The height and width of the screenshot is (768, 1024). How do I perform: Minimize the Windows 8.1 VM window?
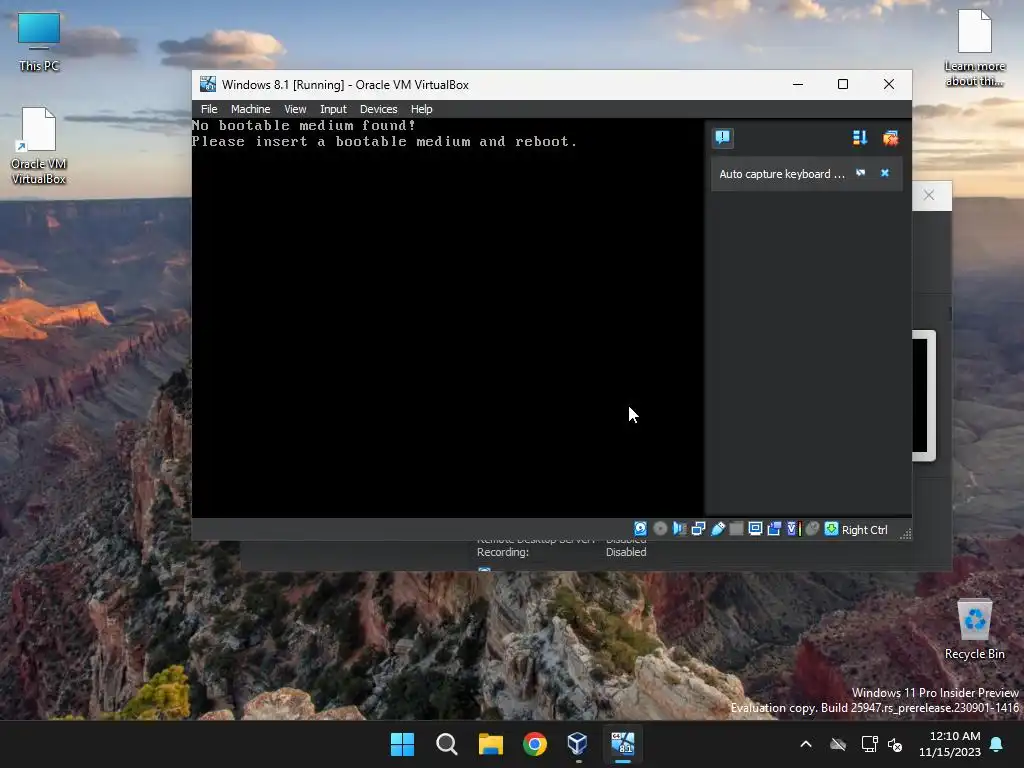tap(797, 84)
